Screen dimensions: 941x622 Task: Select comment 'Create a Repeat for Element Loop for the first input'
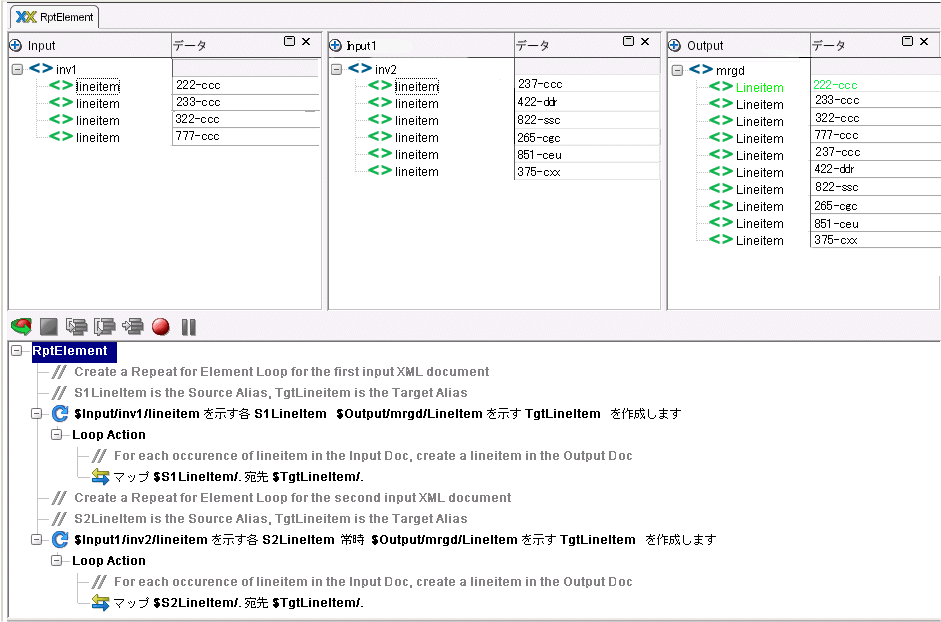[x=281, y=372]
